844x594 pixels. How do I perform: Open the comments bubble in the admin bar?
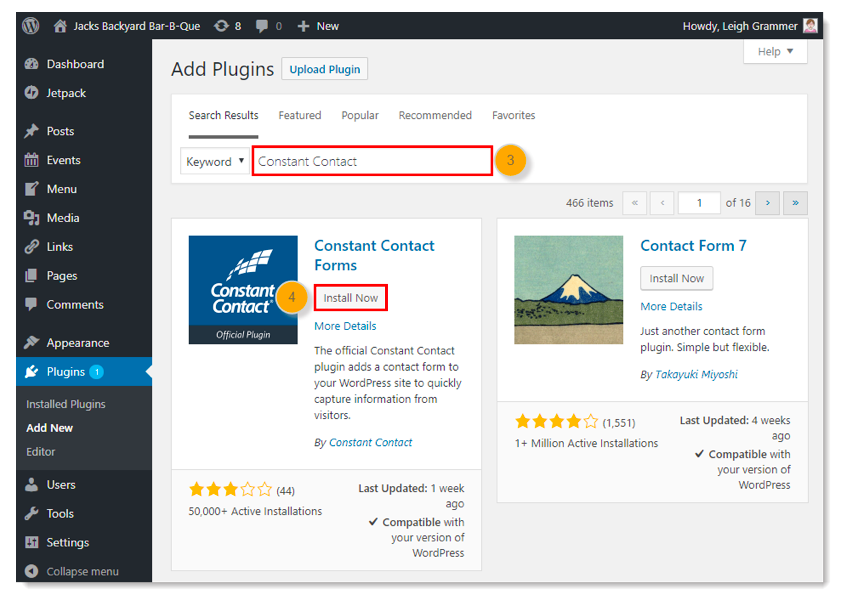click(x=262, y=26)
